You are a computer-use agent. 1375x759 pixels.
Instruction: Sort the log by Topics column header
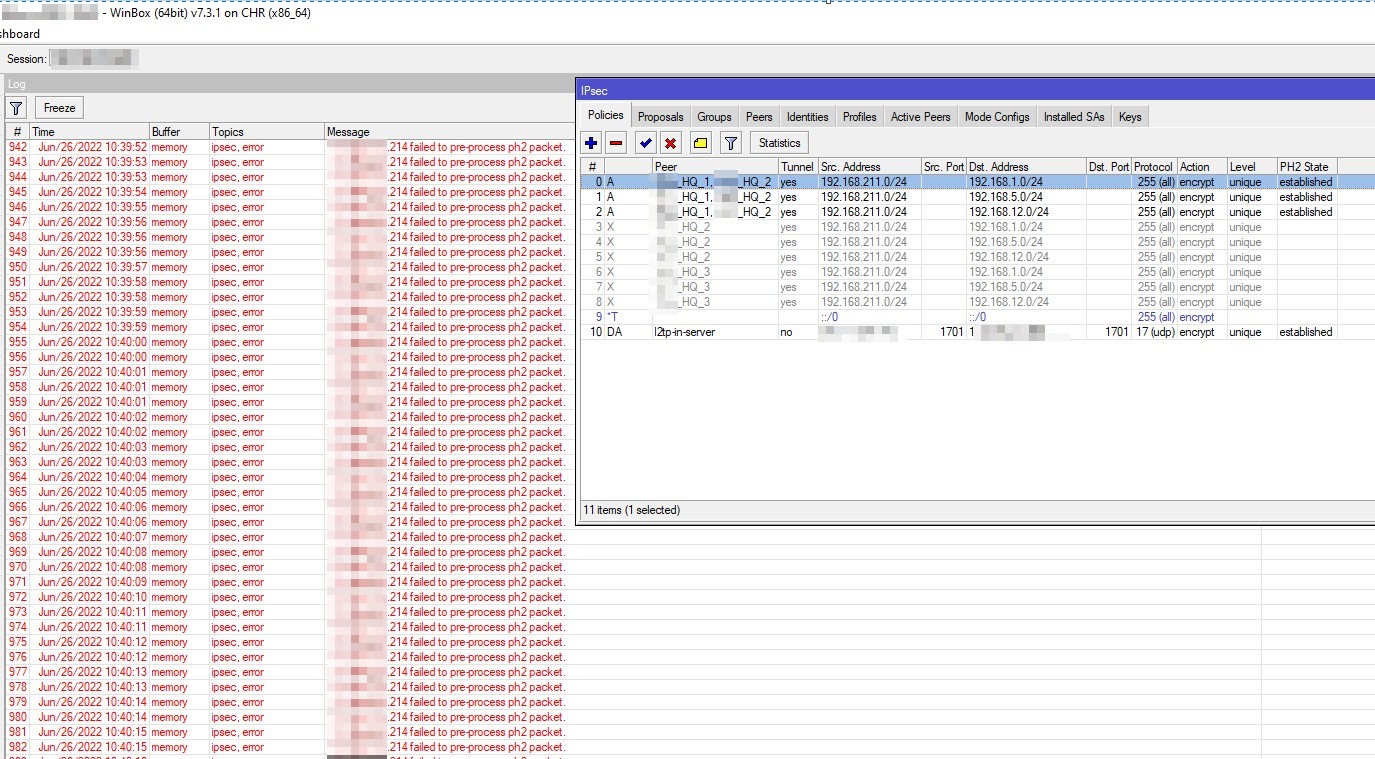(x=266, y=132)
